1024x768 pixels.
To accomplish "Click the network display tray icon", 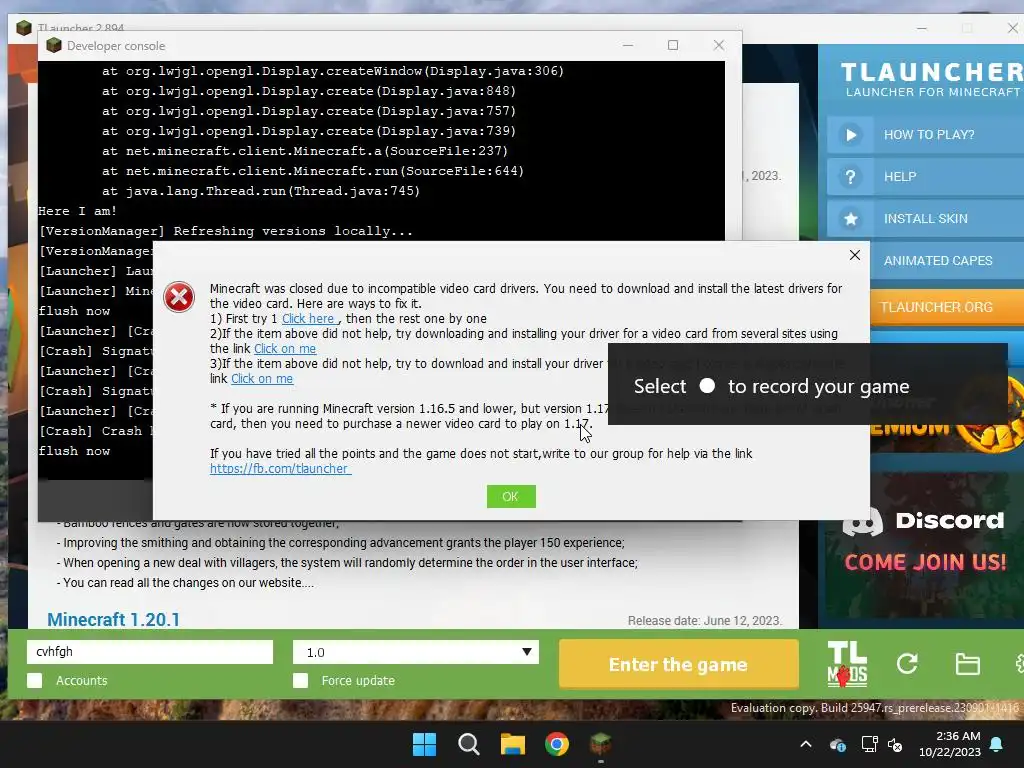I will 869,744.
